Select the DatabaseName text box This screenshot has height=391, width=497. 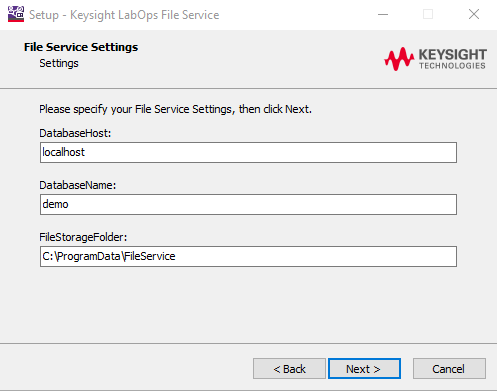pos(248,205)
